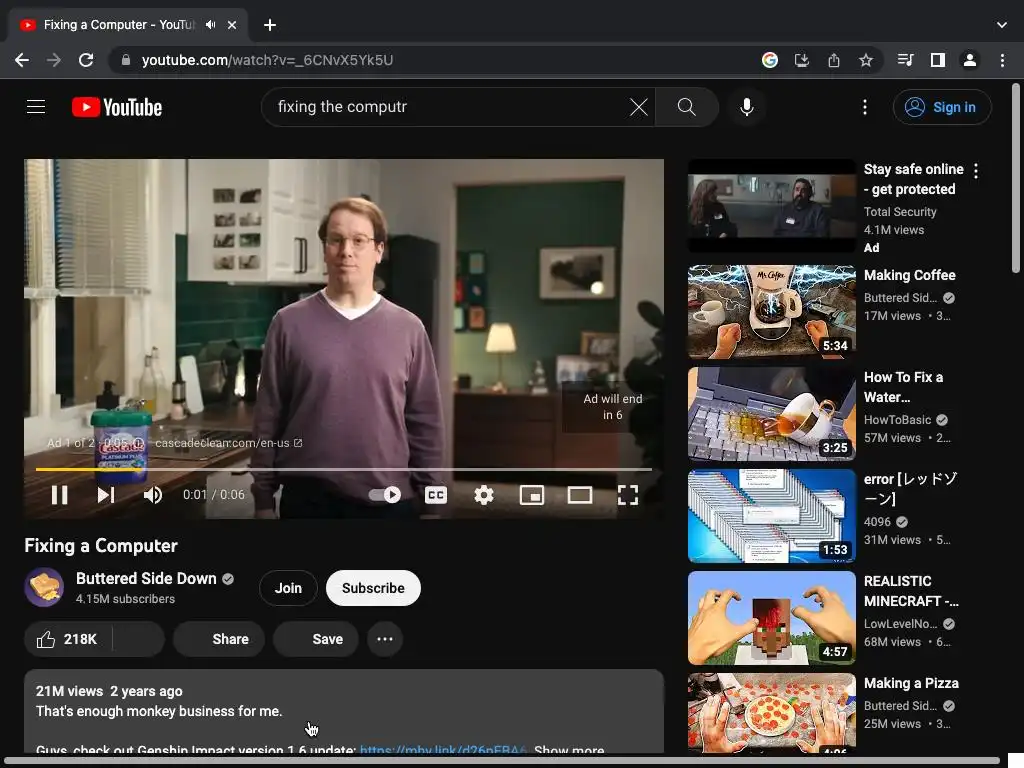Close the Fixing a Computer tab

(232, 25)
